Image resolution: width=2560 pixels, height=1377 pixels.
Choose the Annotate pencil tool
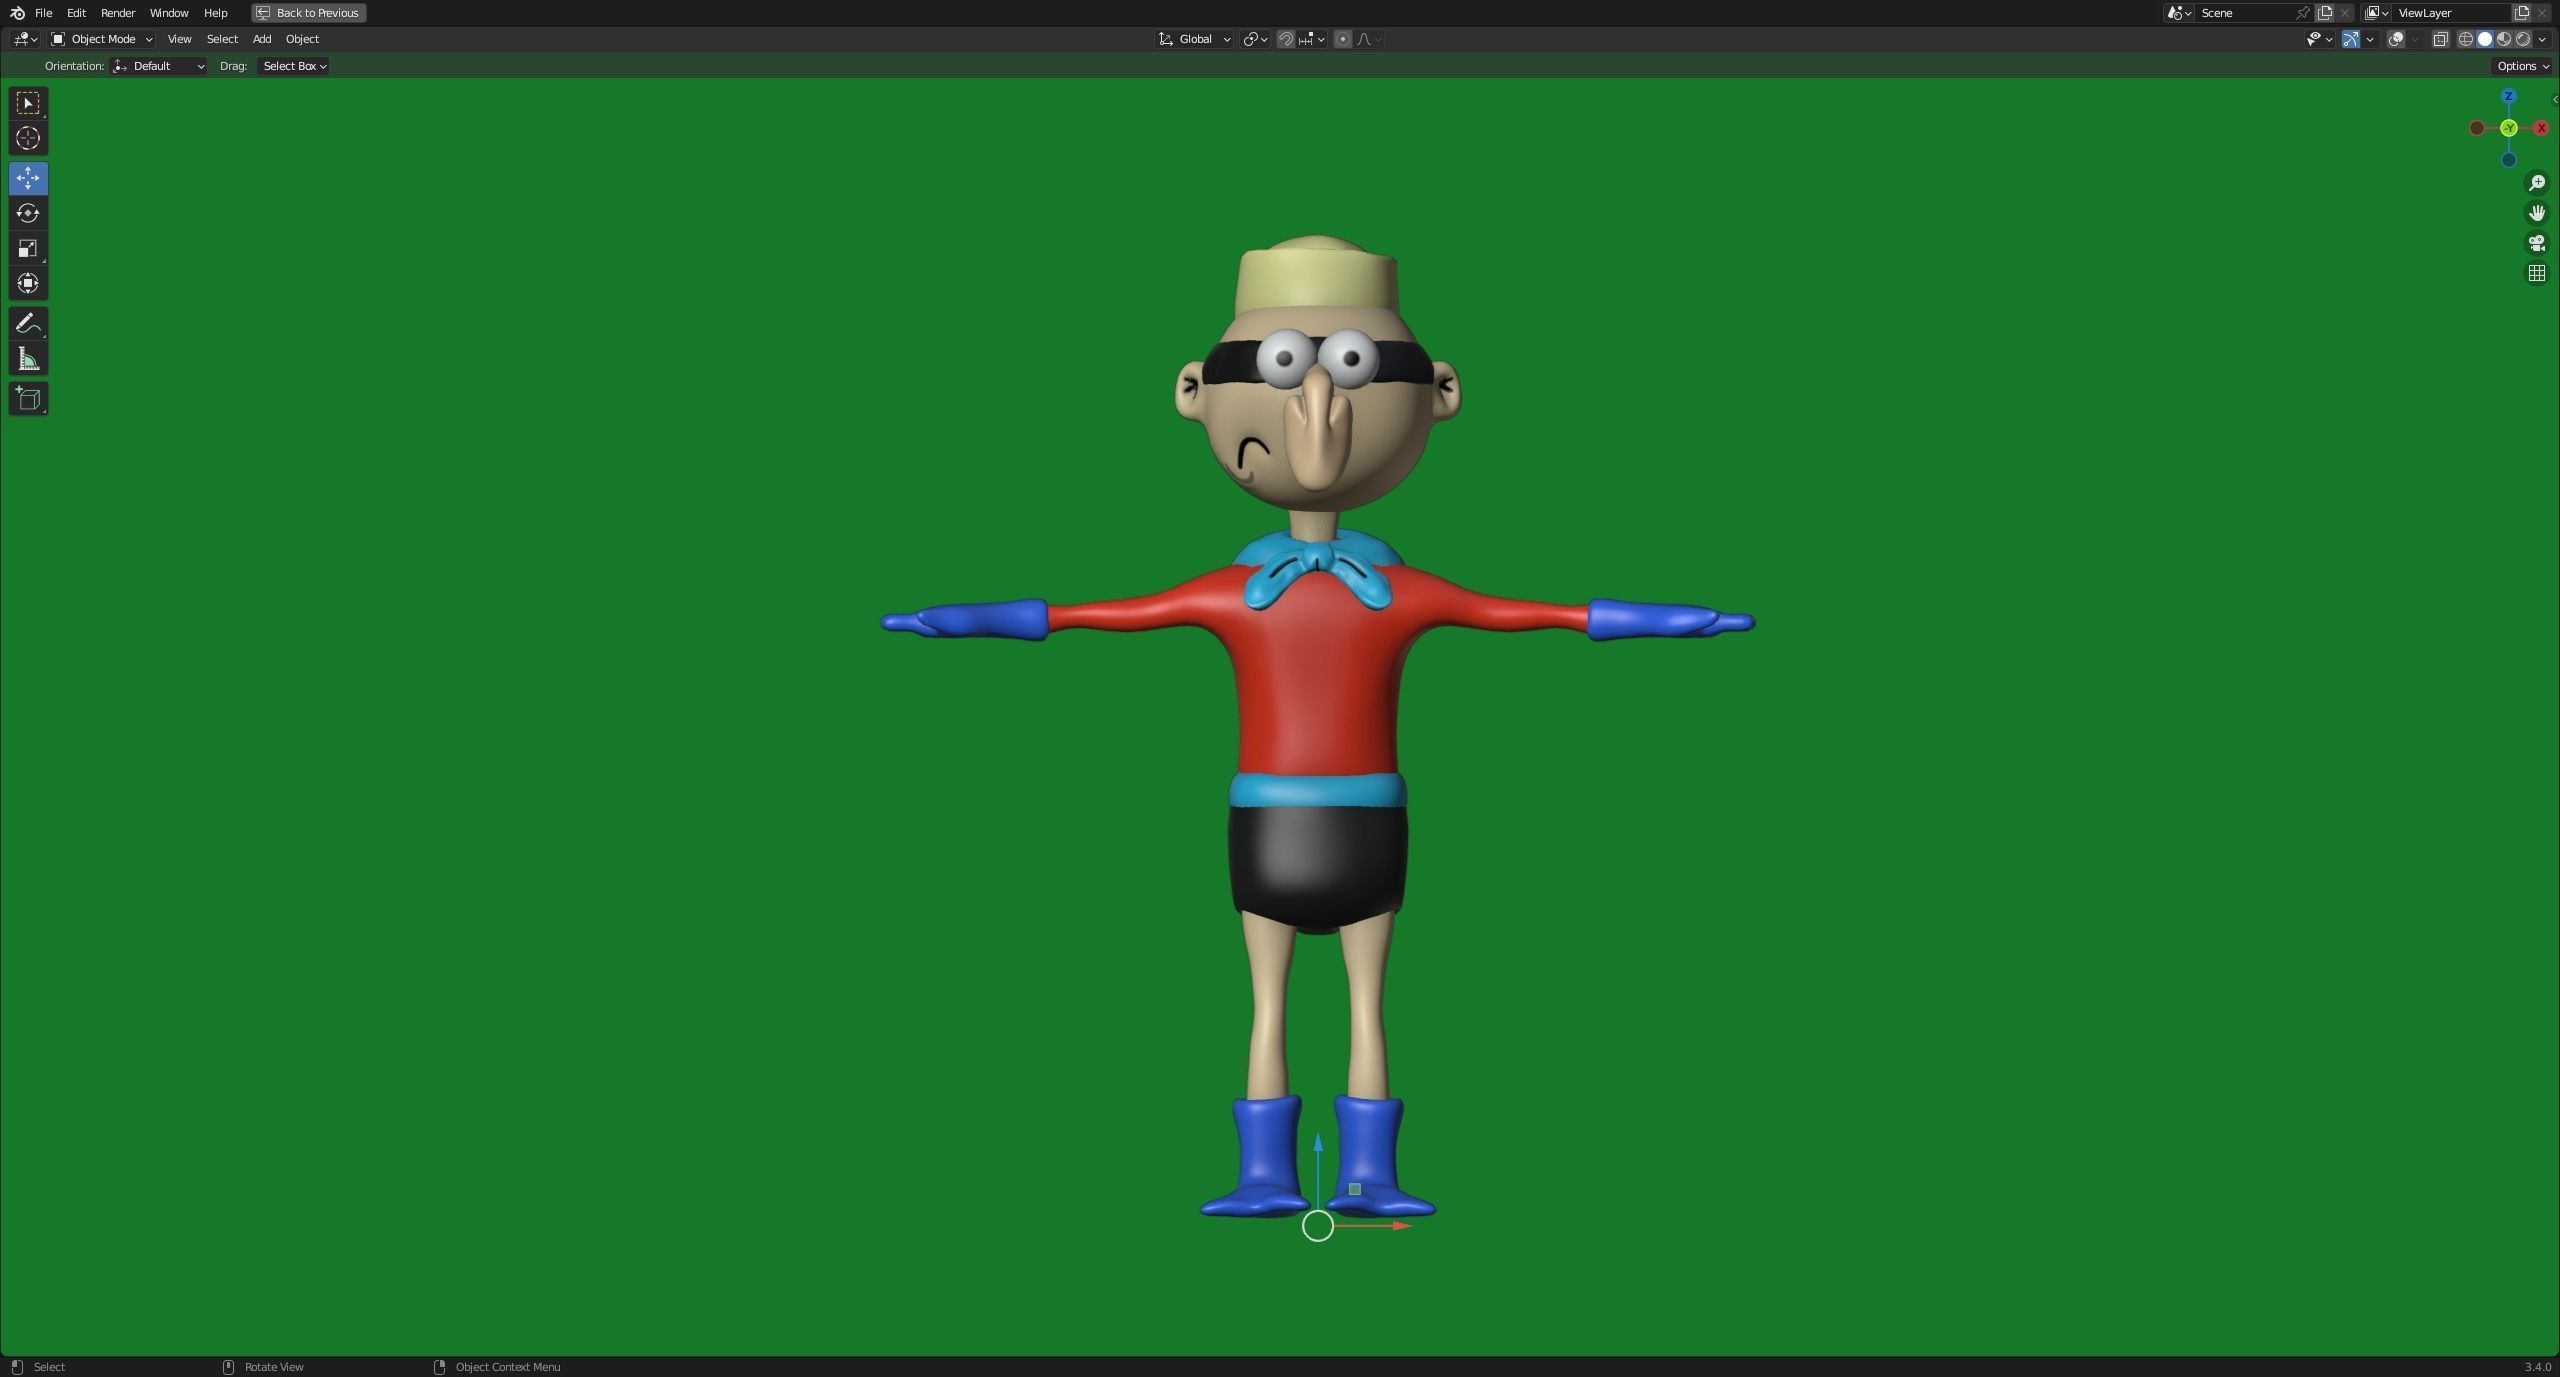[x=28, y=323]
